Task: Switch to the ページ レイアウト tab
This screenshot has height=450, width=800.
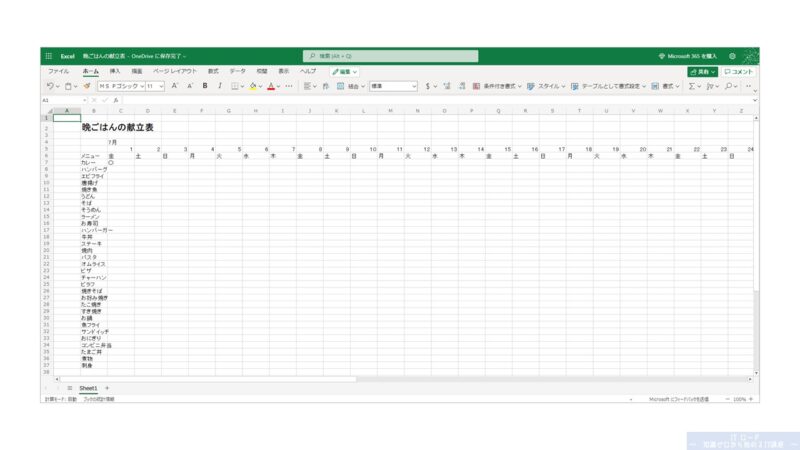Action: pyautogui.click(x=174, y=71)
